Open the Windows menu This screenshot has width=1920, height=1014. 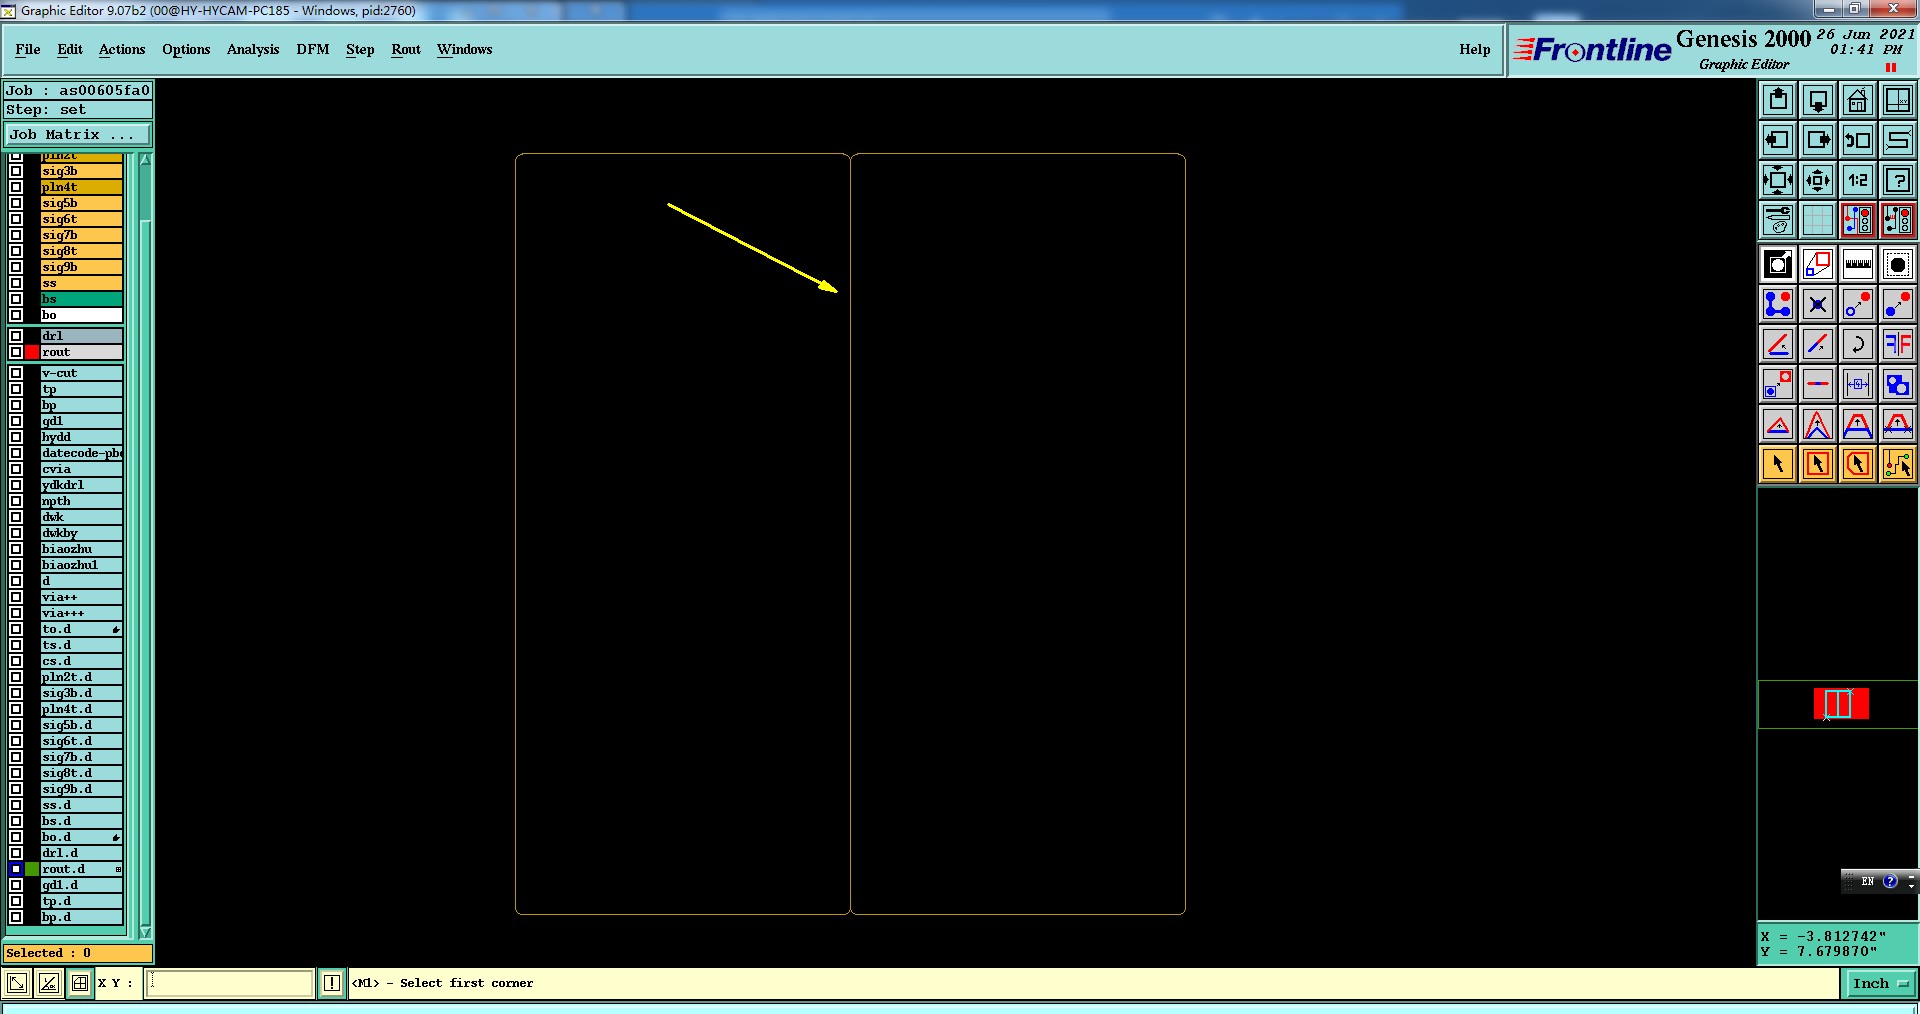[x=464, y=49]
